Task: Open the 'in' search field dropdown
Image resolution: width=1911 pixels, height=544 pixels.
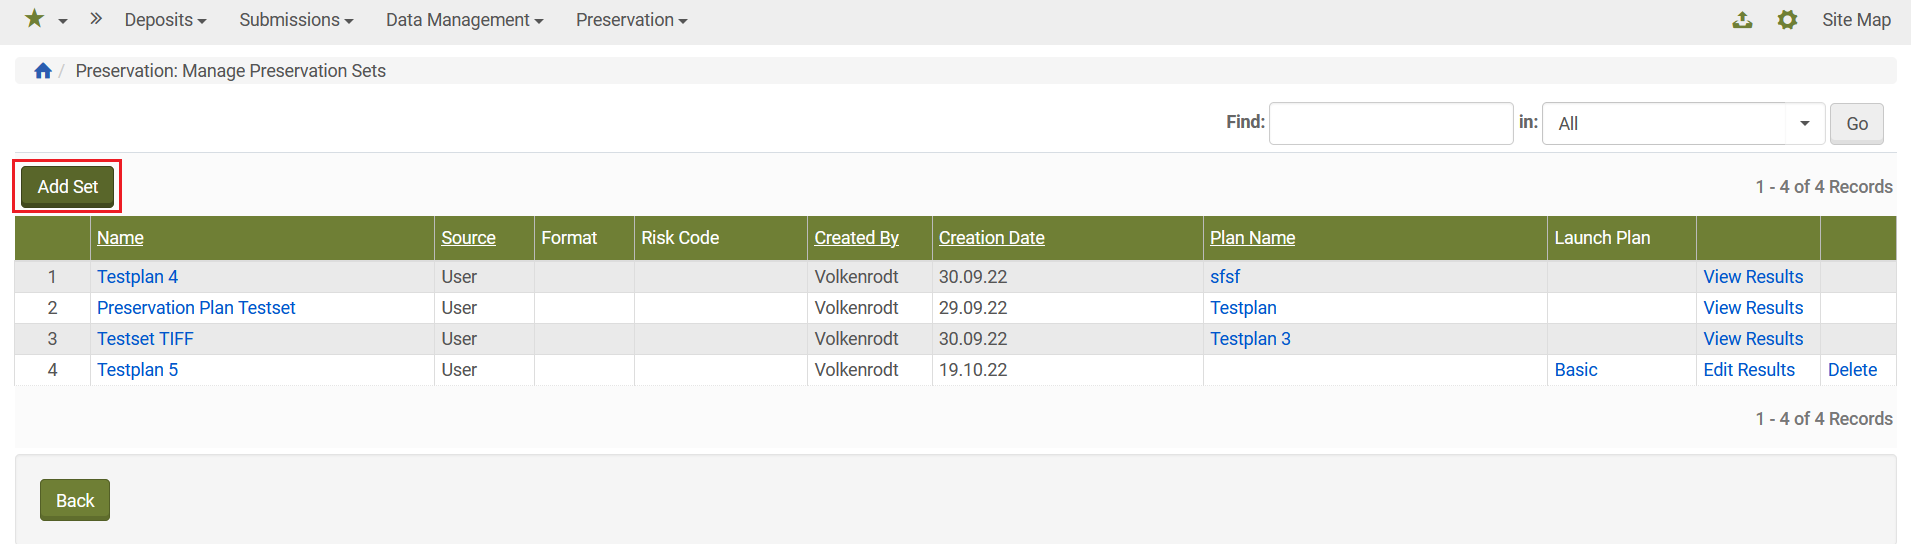Action: tap(1683, 124)
